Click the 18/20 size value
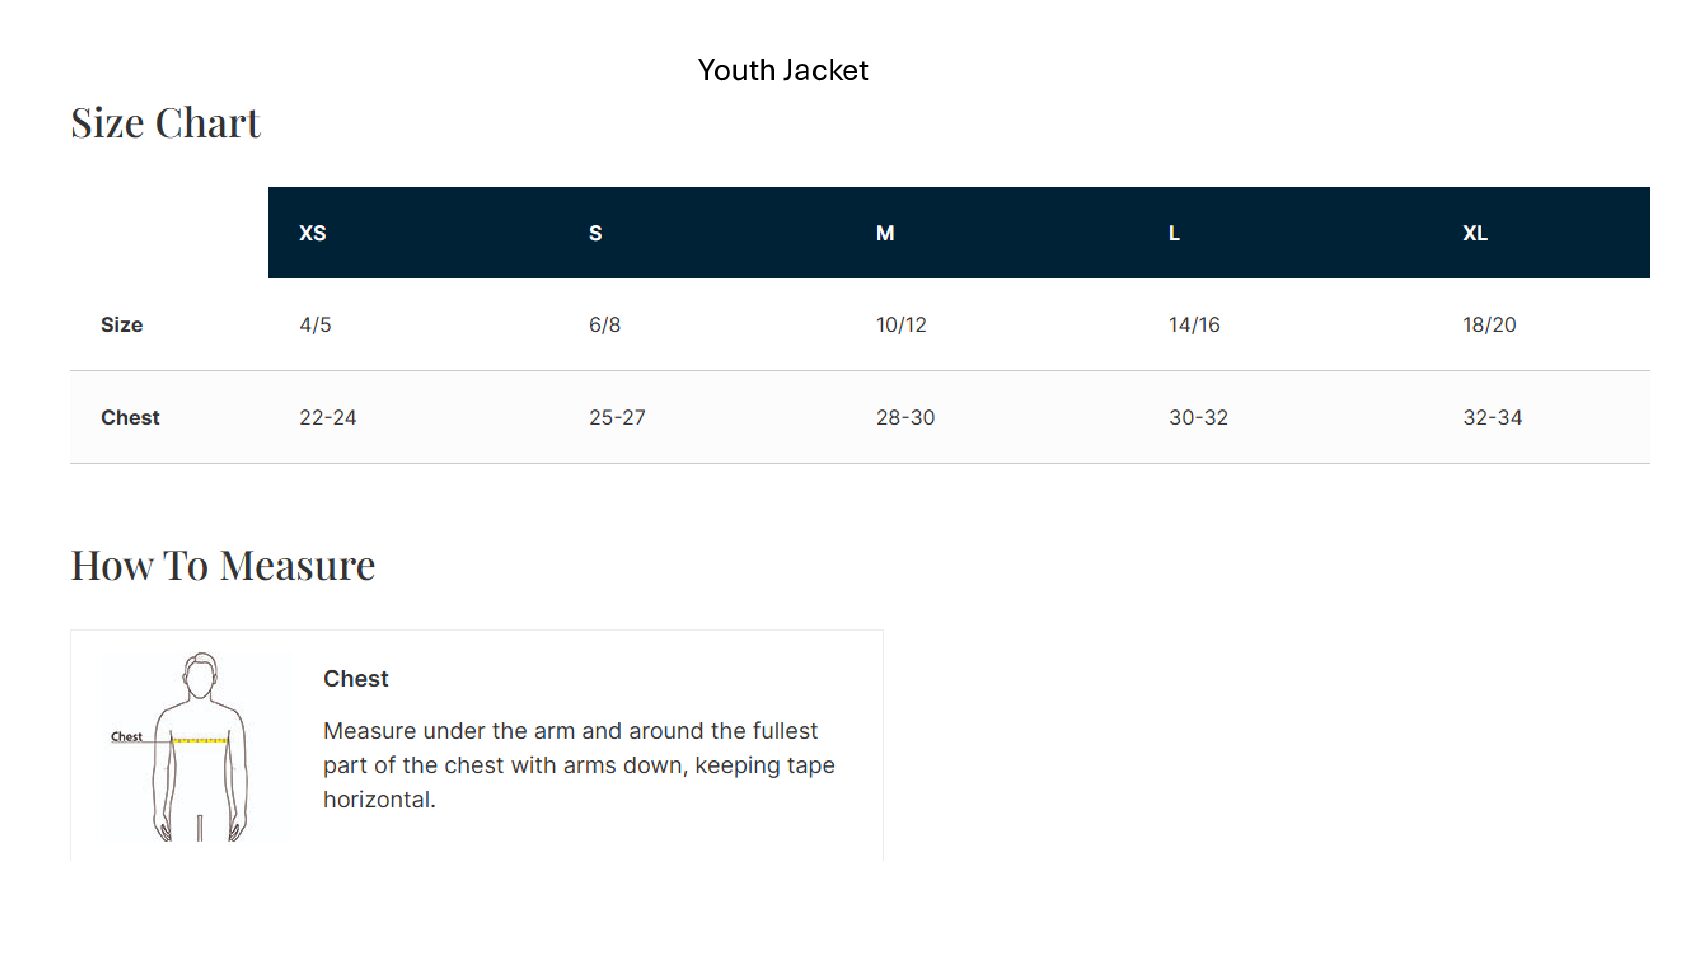The image size is (1707, 960). [1489, 325]
